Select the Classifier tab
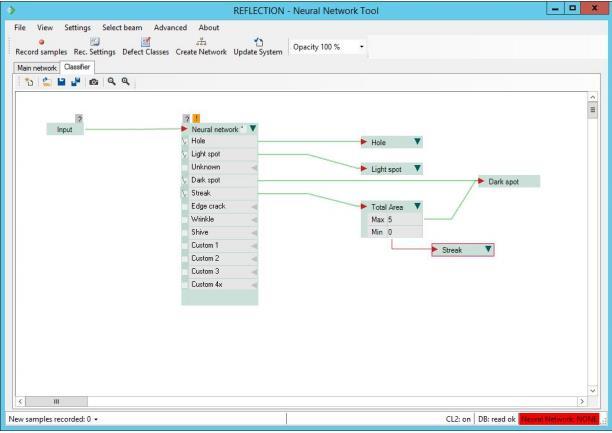This screenshot has height=433, width=612. pos(77,67)
